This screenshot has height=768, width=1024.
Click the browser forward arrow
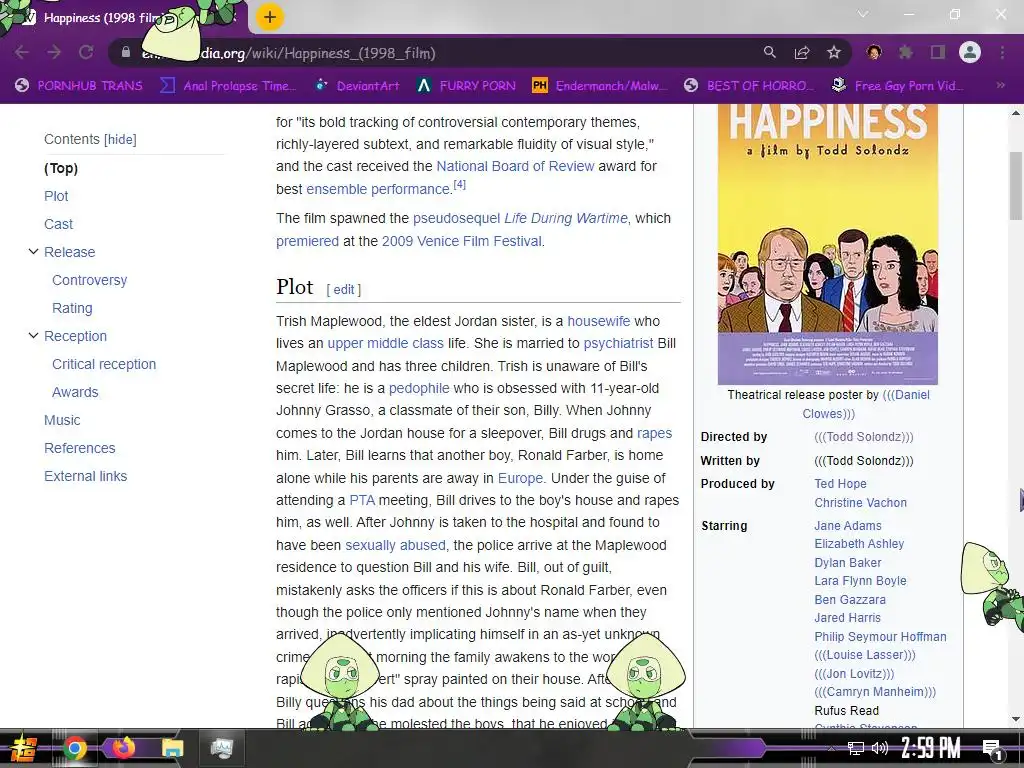point(54,53)
